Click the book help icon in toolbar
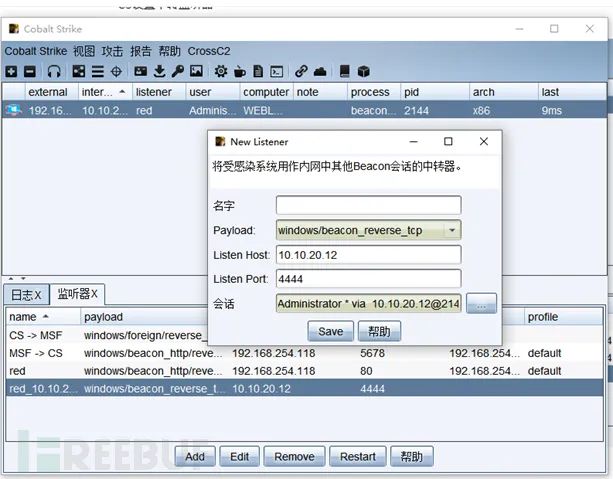 pyautogui.click(x=344, y=71)
